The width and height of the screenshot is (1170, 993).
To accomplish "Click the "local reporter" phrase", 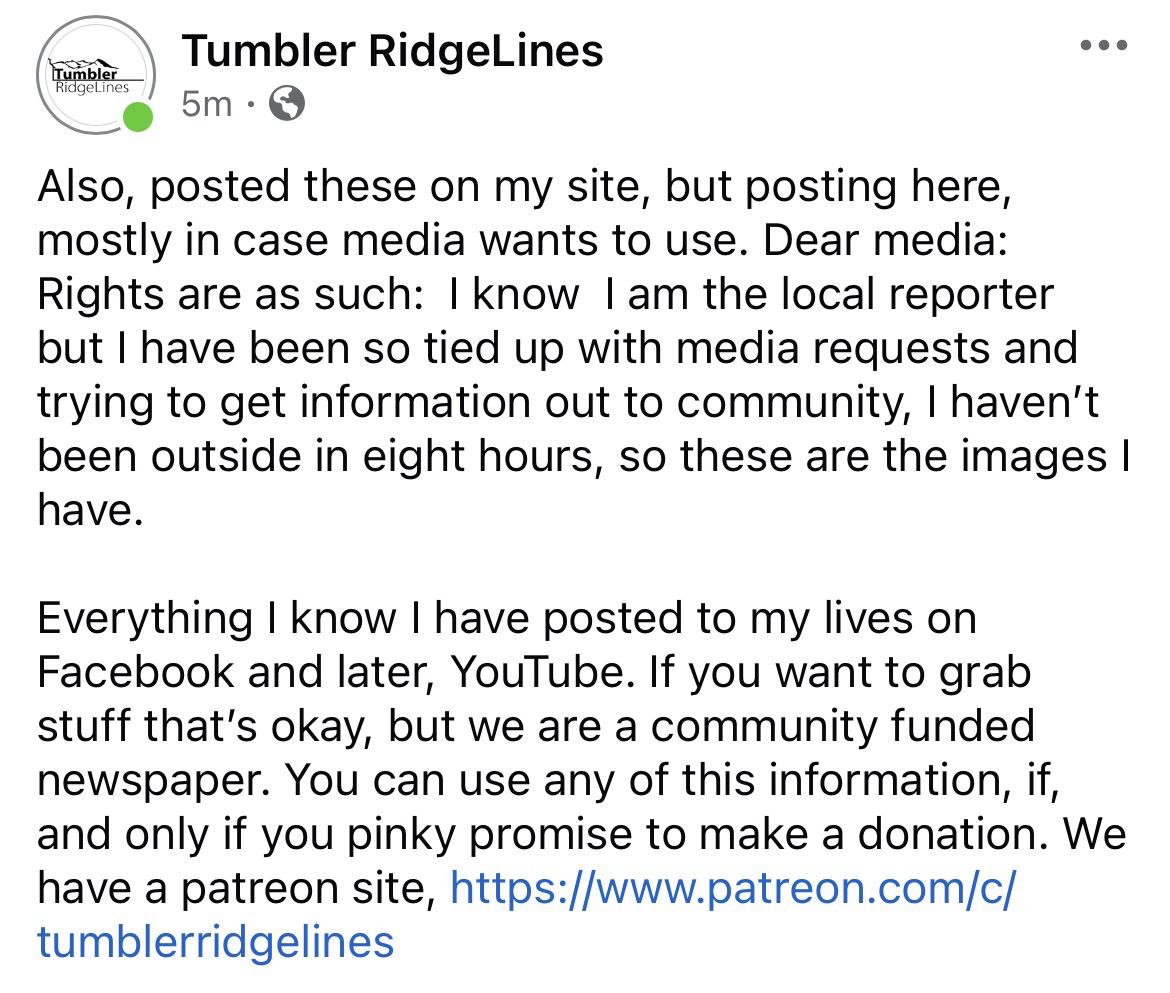I will coord(921,294).
